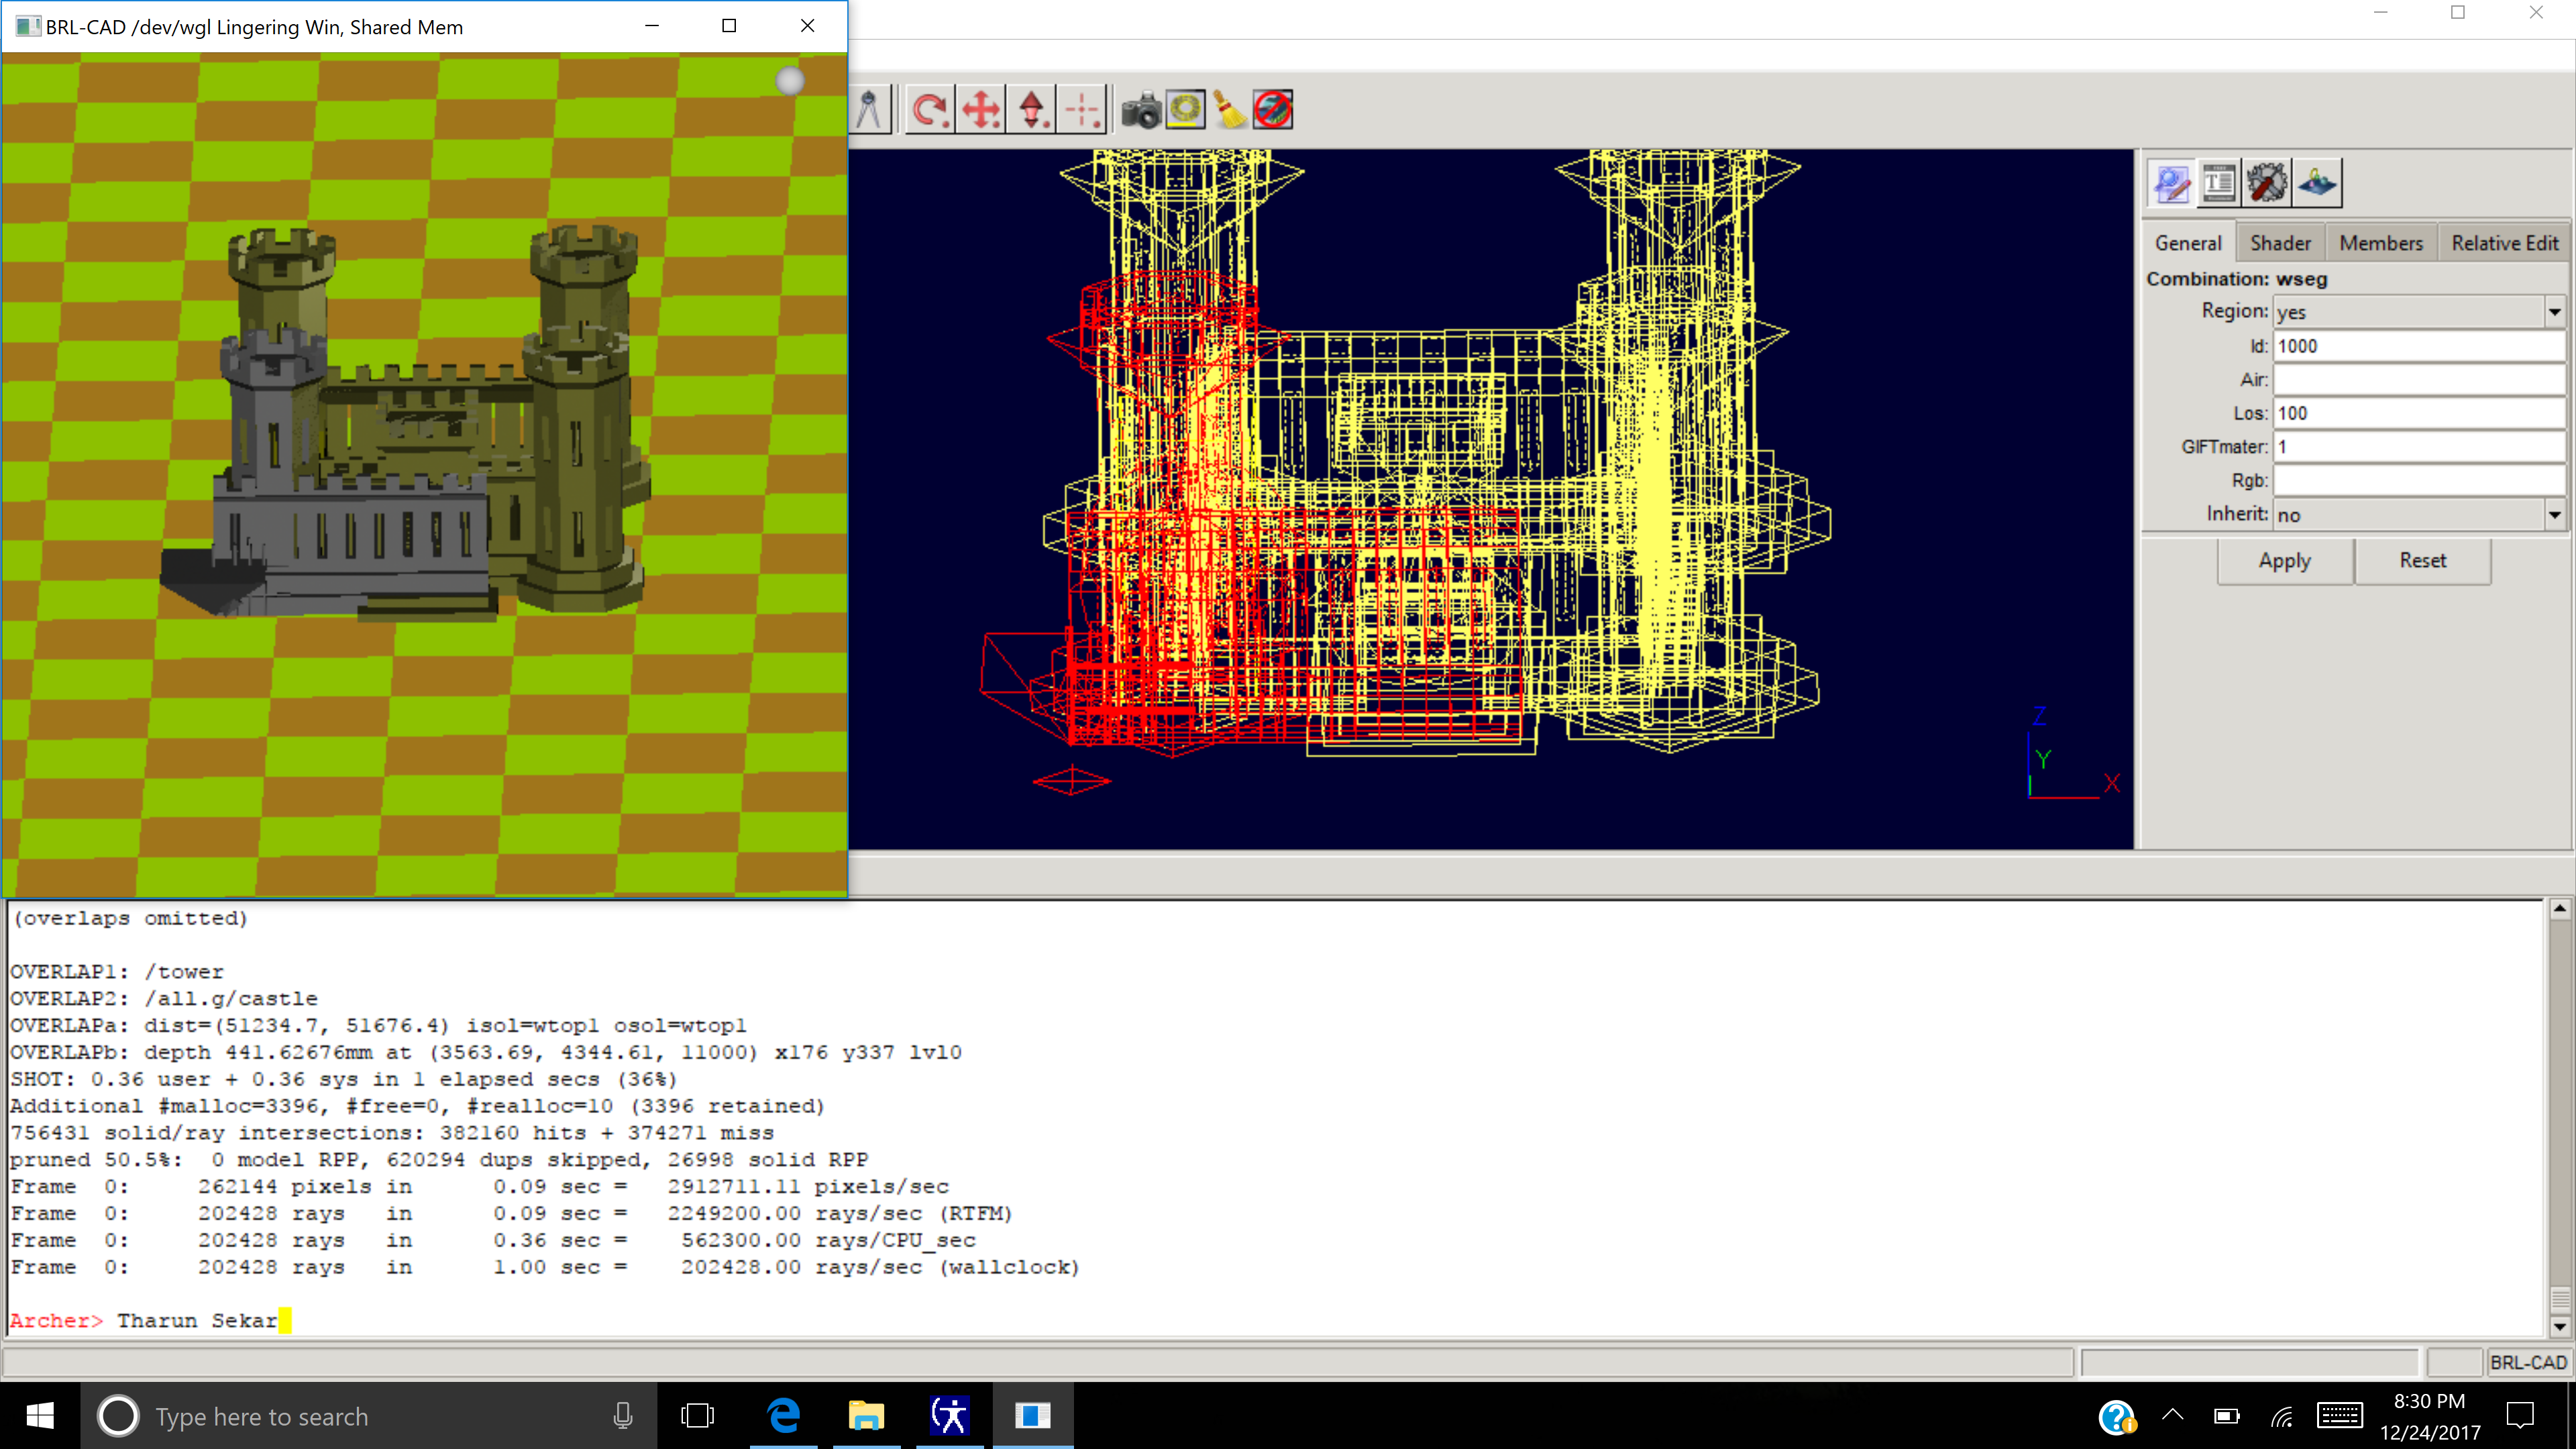This screenshot has width=2576, height=1449.
Task: Click the Air input field
Action: point(2419,380)
